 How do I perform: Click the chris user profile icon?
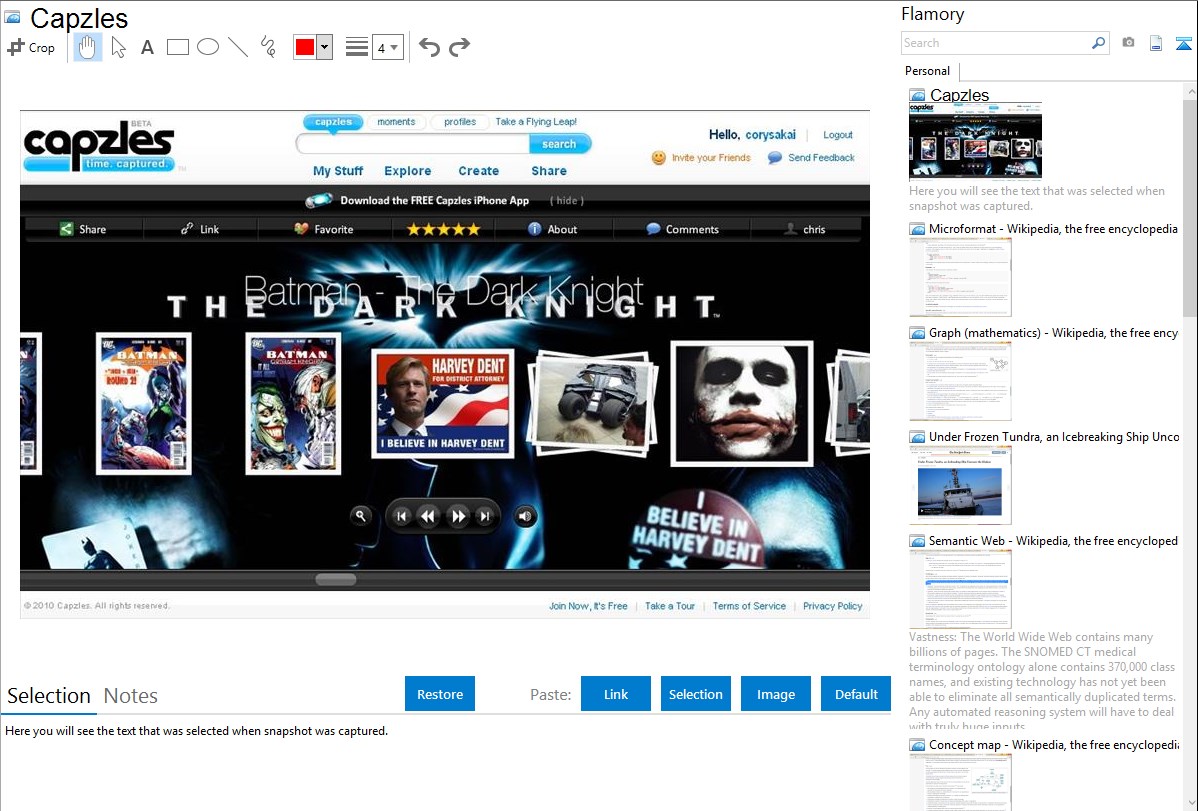791,229
